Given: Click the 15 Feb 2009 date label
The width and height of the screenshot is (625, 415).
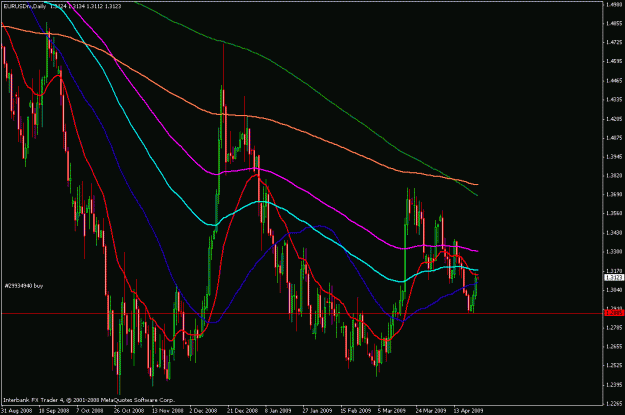Looking at the screenshot, I should (356, 410).
